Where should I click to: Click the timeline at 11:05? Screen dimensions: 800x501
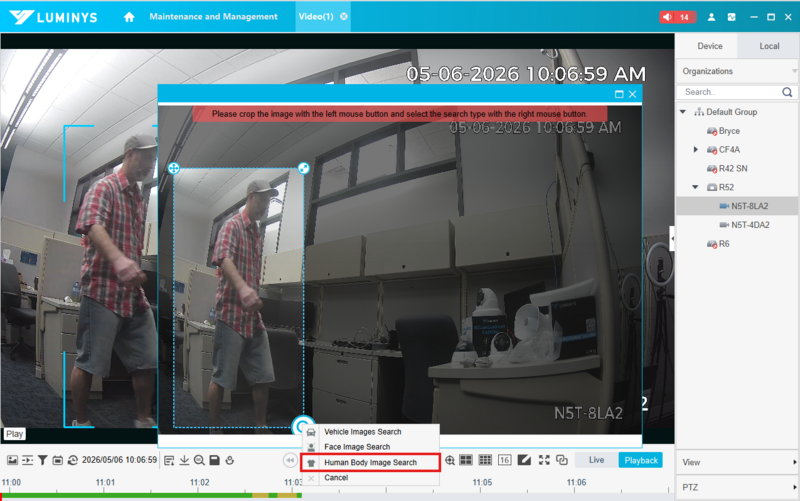click(x=482, y=483)
